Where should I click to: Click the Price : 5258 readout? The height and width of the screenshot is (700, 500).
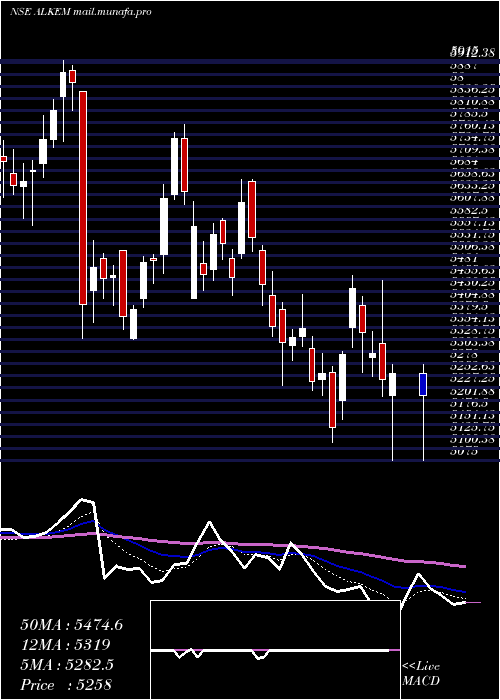pos(66,684)
